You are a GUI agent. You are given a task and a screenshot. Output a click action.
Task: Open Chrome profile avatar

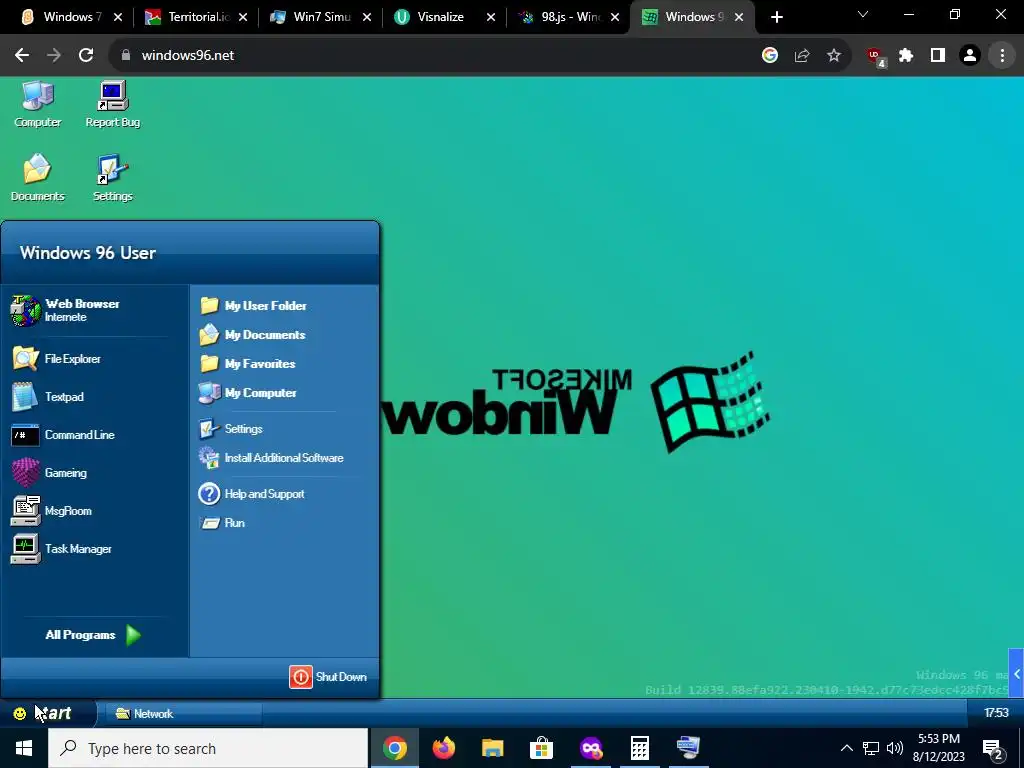click(970, 56)
